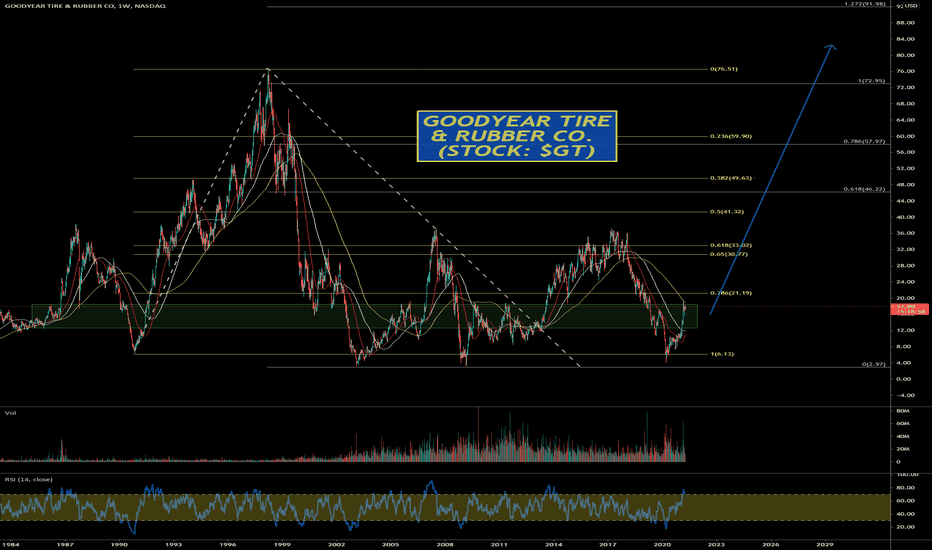Click 2005 on the time axis
The width and height of the screenshot is (932, 550).
tap(391, 544)
